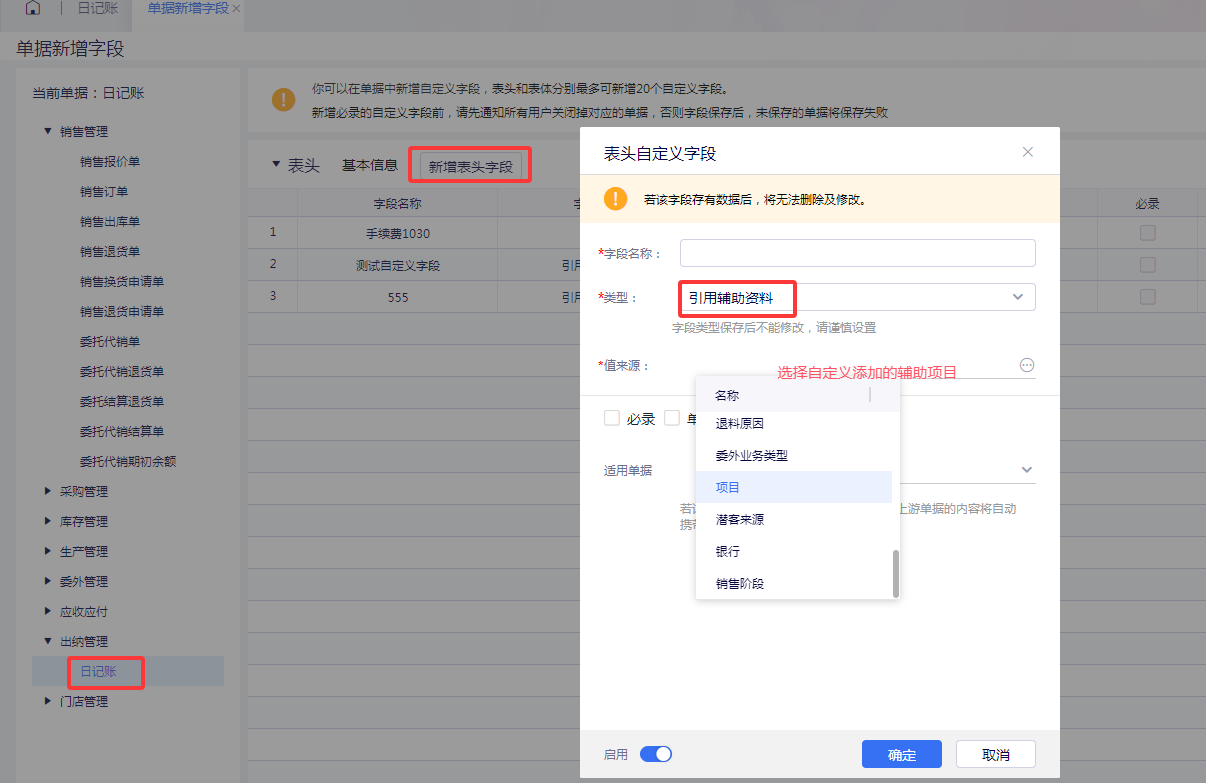Focus the 字段名称 input field

[858, 253]
